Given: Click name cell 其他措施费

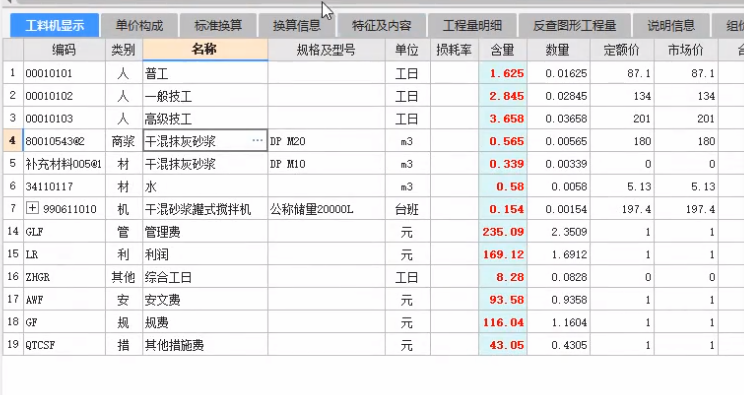Looking at the screenshot, I should click(205, 345).
